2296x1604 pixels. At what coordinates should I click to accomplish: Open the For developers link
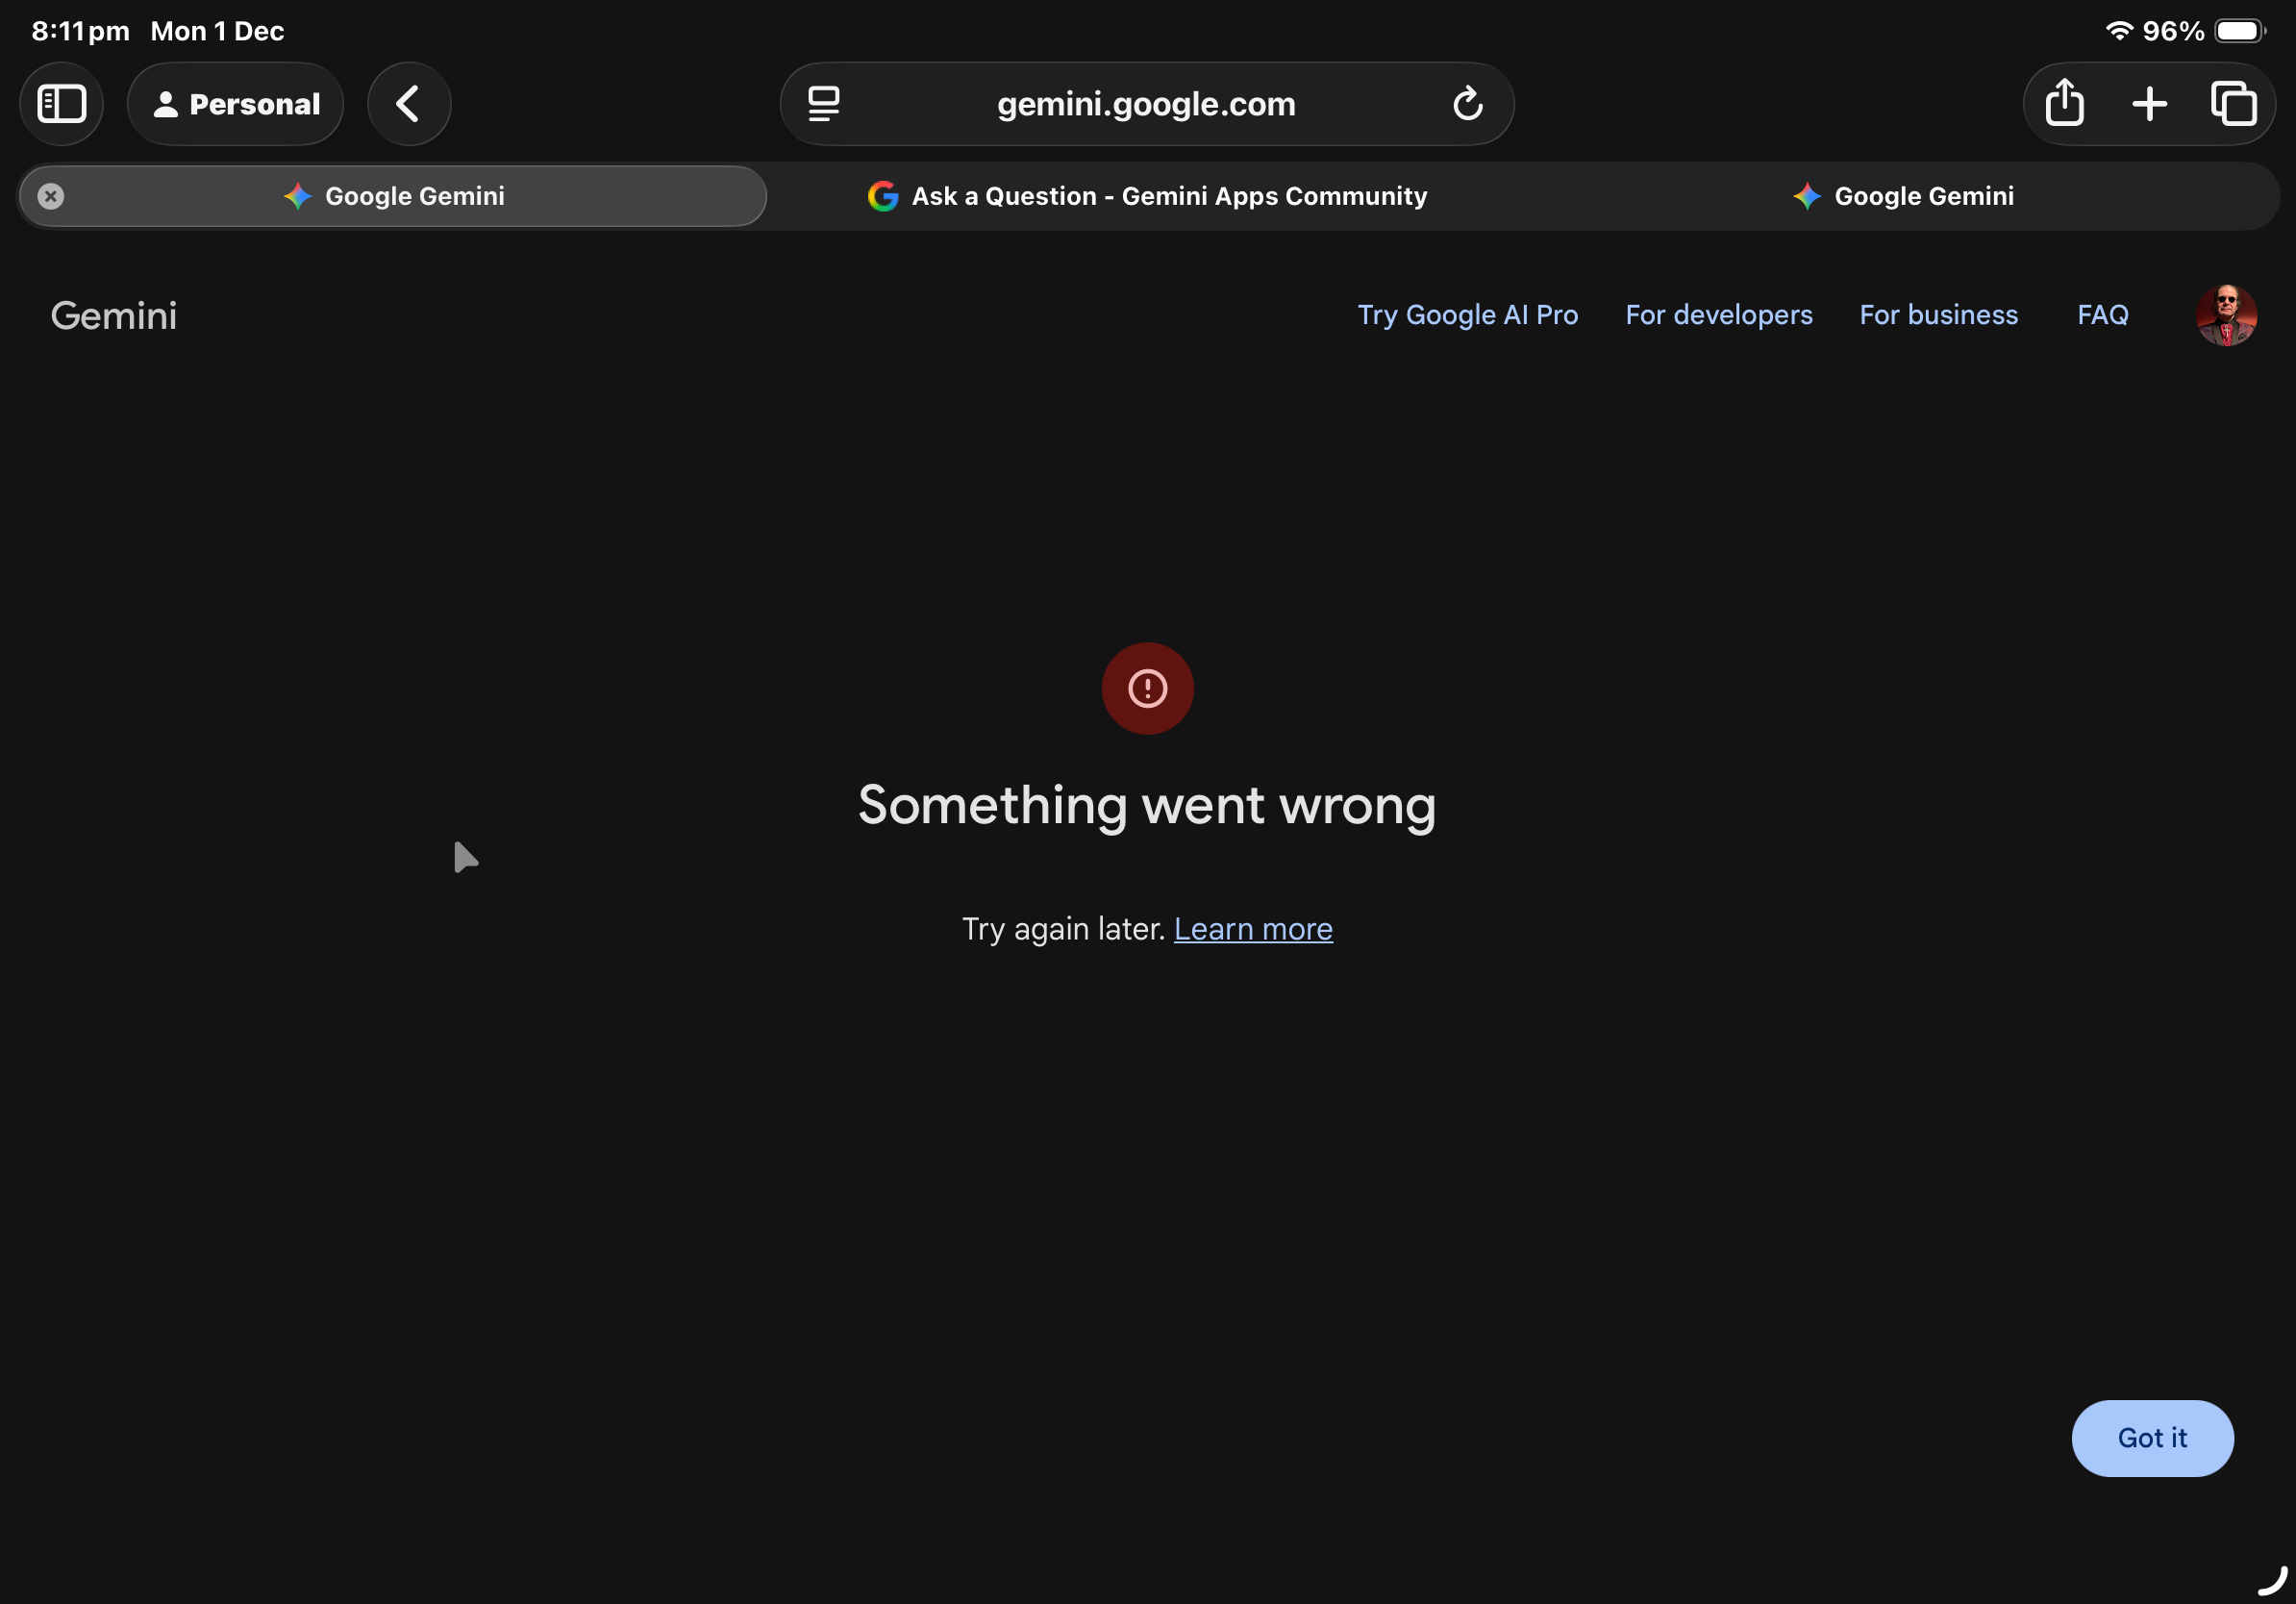coord(1718,315)
